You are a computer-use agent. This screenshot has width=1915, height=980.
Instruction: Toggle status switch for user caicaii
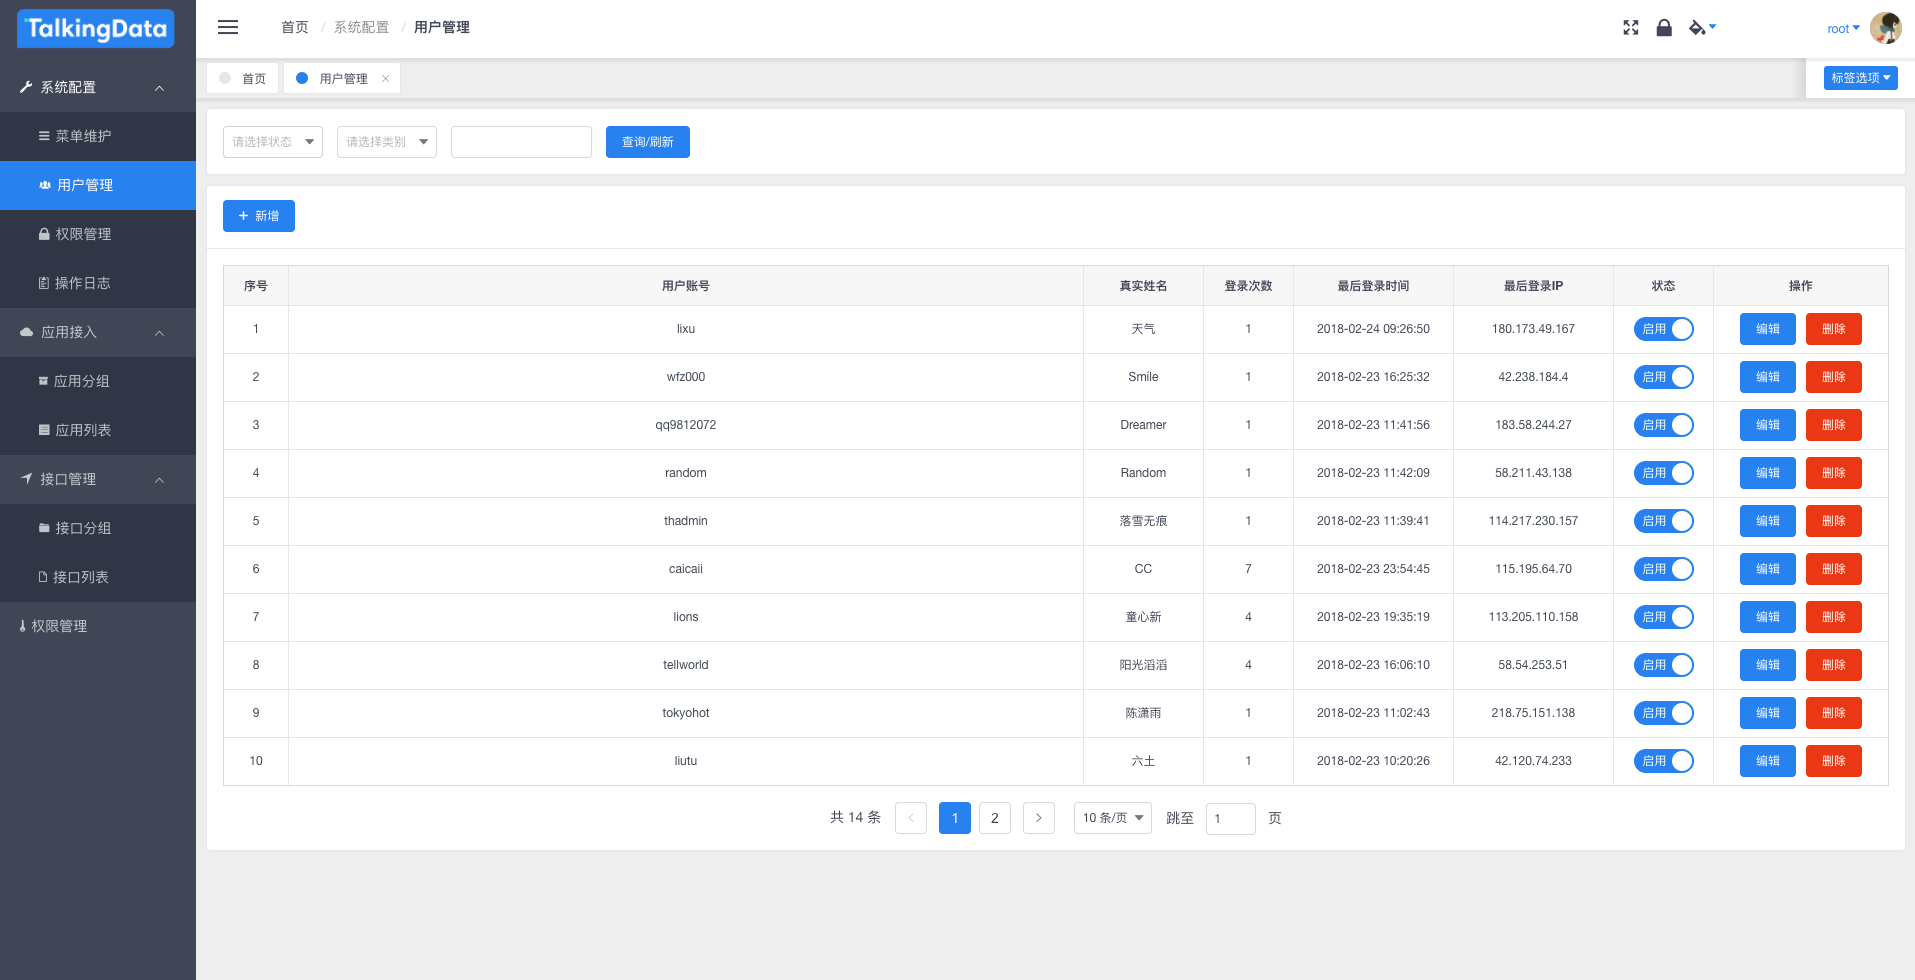1663,569
